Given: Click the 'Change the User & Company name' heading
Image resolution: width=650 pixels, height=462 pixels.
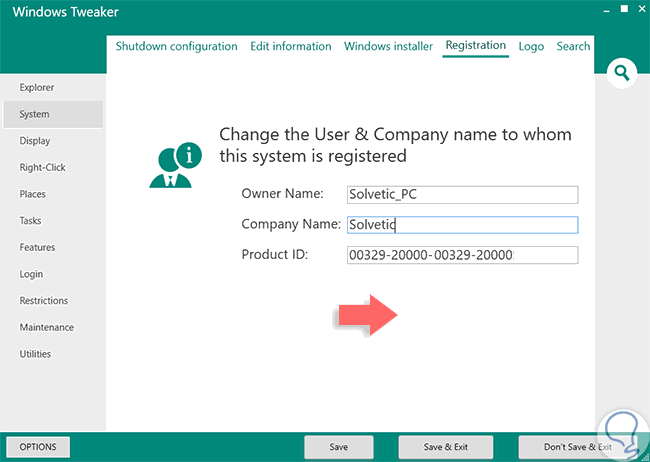Looking at the screenshot, I should 395,145.
